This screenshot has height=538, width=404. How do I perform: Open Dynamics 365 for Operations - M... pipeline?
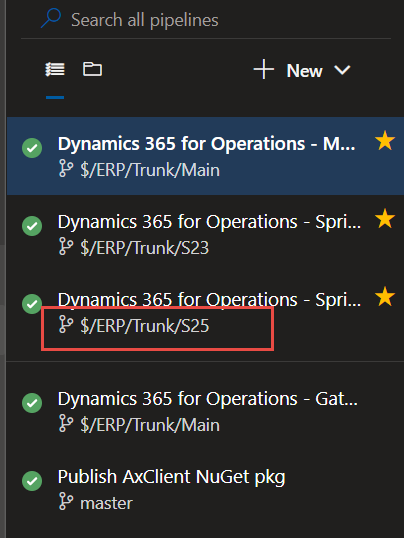click(207, 143)
